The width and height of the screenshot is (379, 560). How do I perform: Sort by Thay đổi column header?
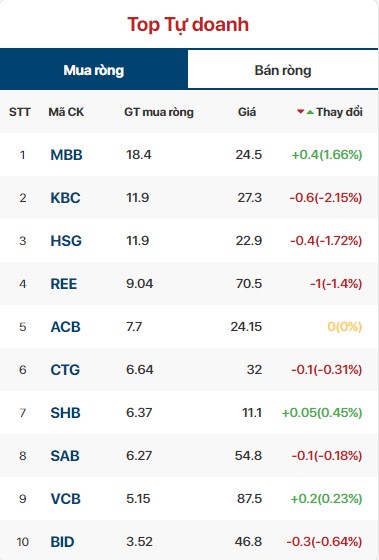pos(339,112)
